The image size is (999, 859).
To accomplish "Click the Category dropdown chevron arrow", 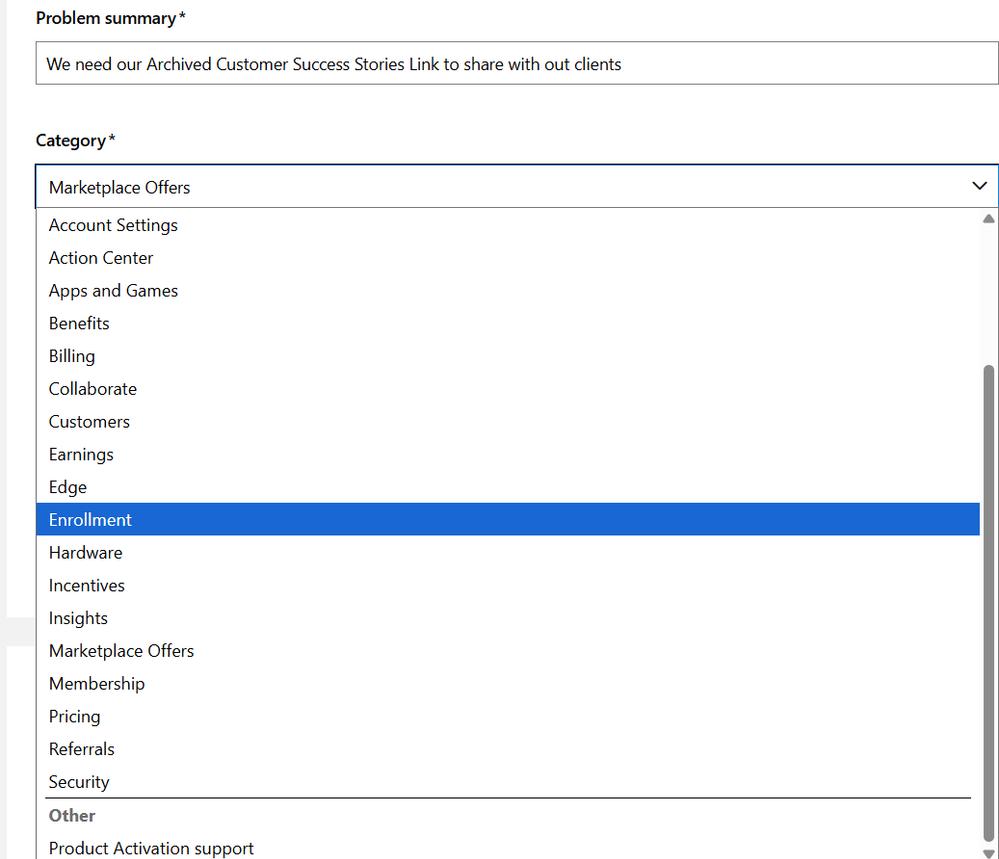I will [x=979, y=186].
